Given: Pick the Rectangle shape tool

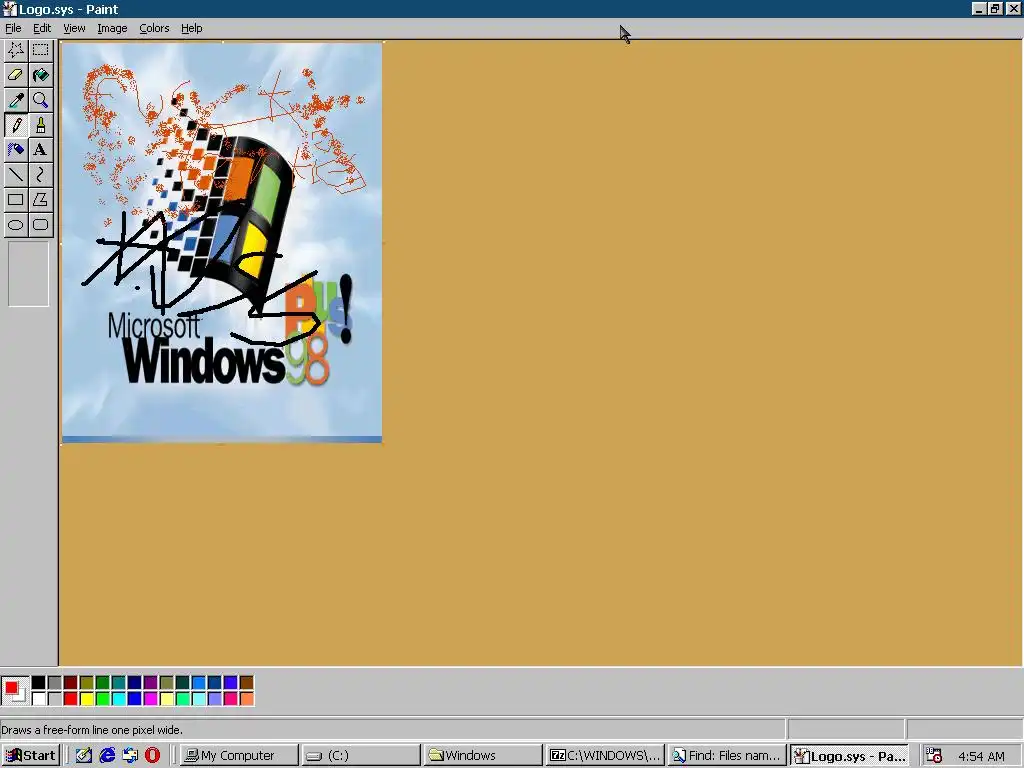Looking at the screenshot, I should point(16,200).
